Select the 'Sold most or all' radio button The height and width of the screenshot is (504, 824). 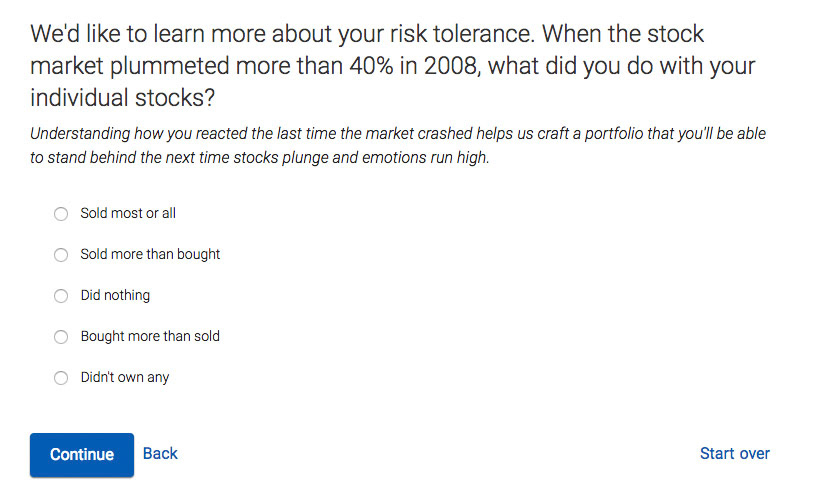61,214
